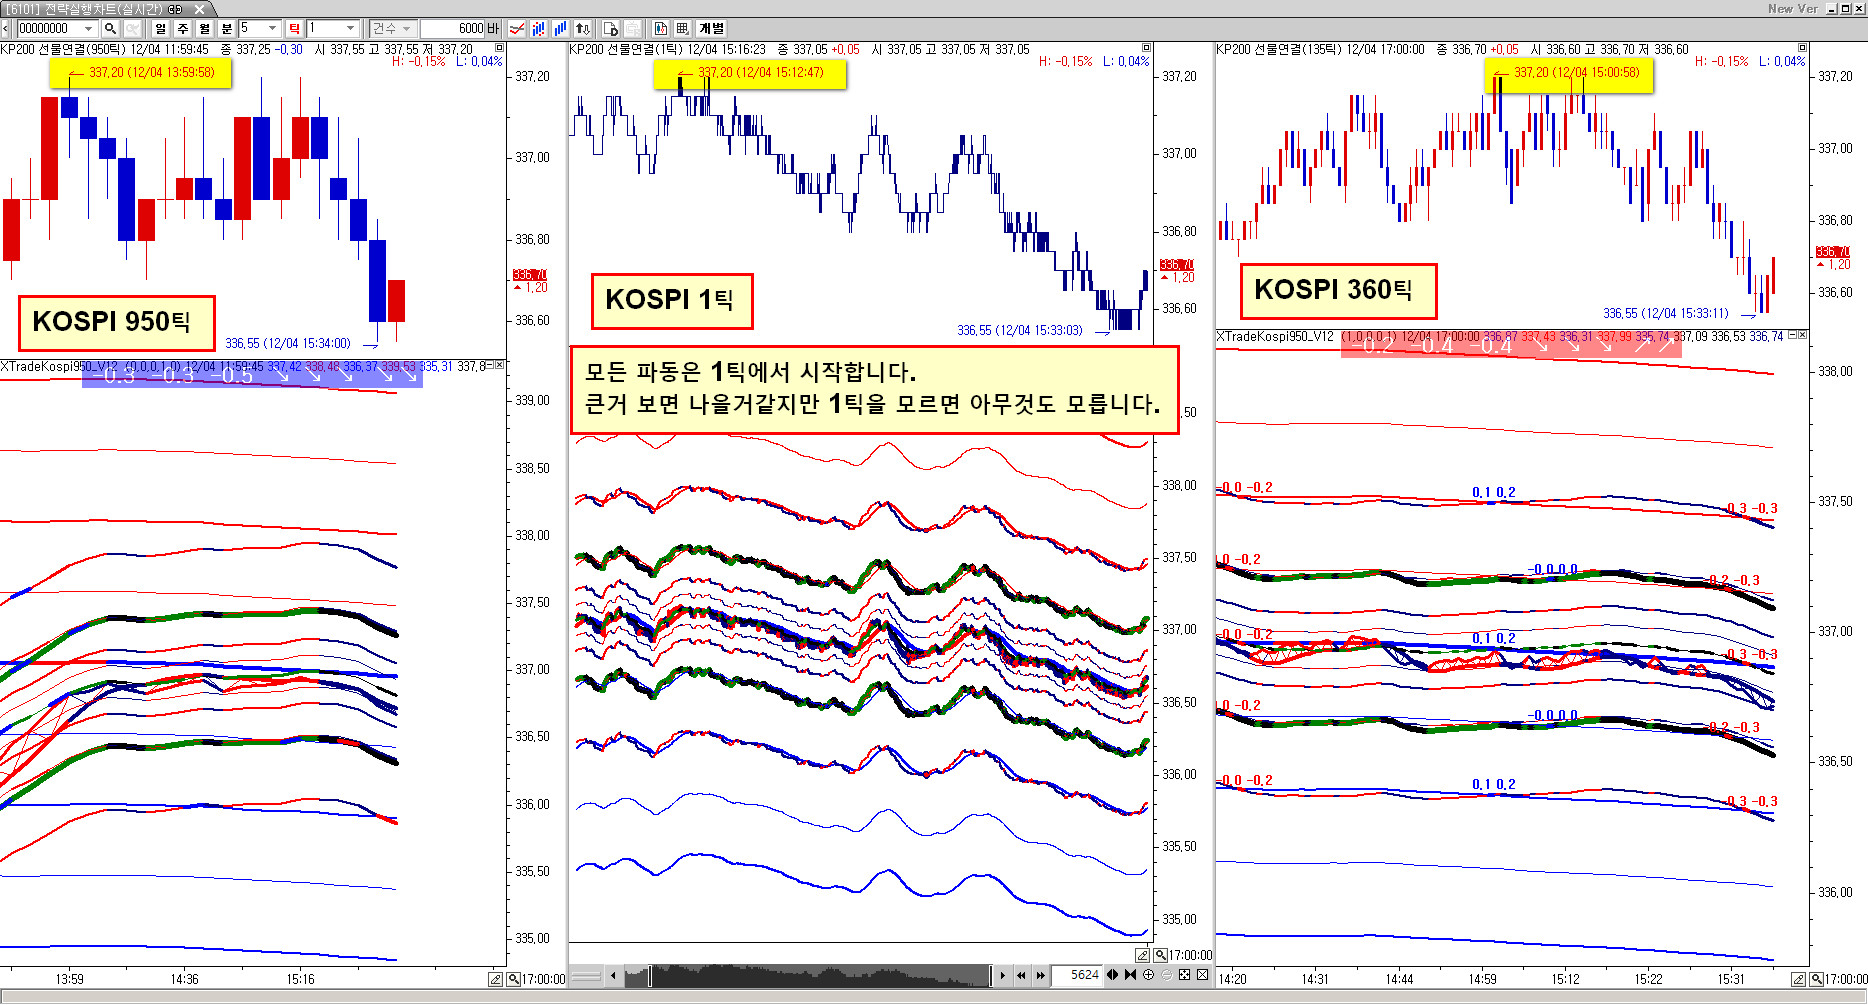Click the pencil edit icon under the middle chart
The height and width of the screenshot is (1005, 1868).
[1143, 955]
